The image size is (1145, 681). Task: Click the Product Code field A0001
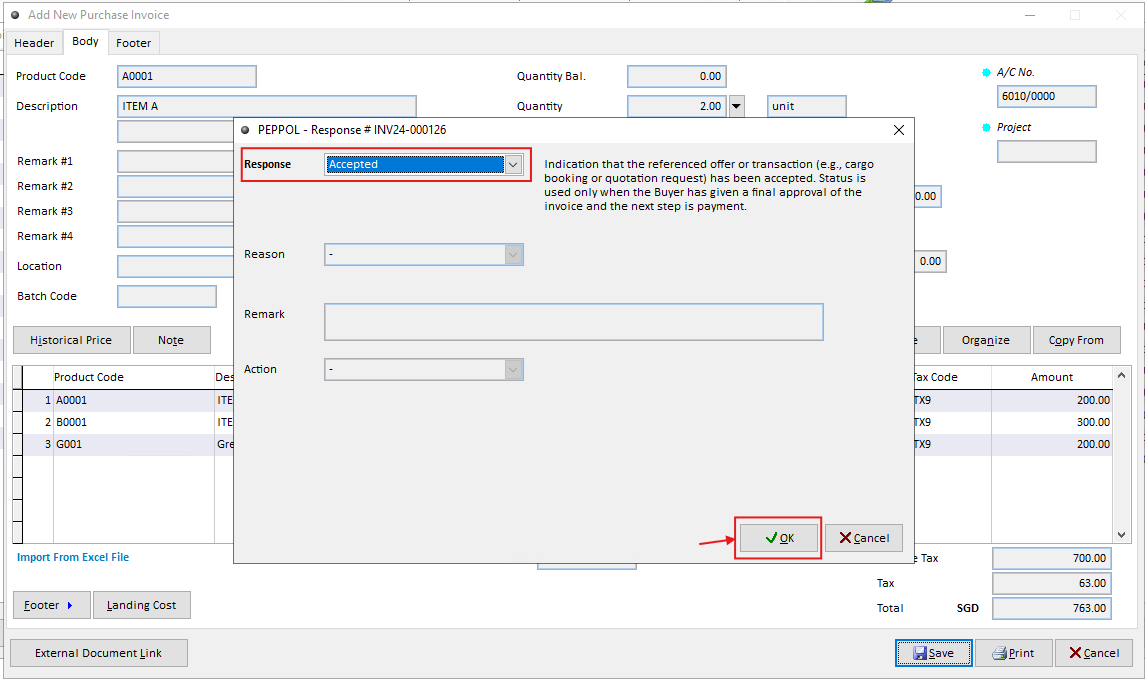[187, 76]
